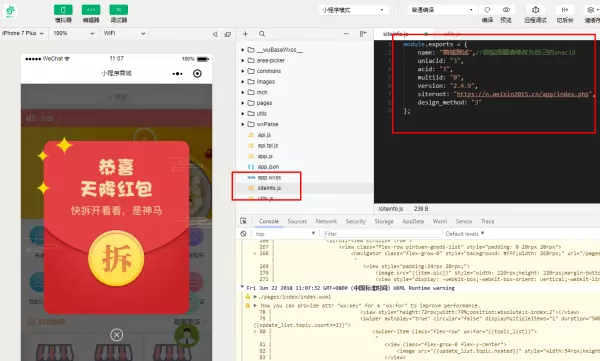
Task: Select siteinfo.js in the file tree
Action: click(x=269, y=188)
